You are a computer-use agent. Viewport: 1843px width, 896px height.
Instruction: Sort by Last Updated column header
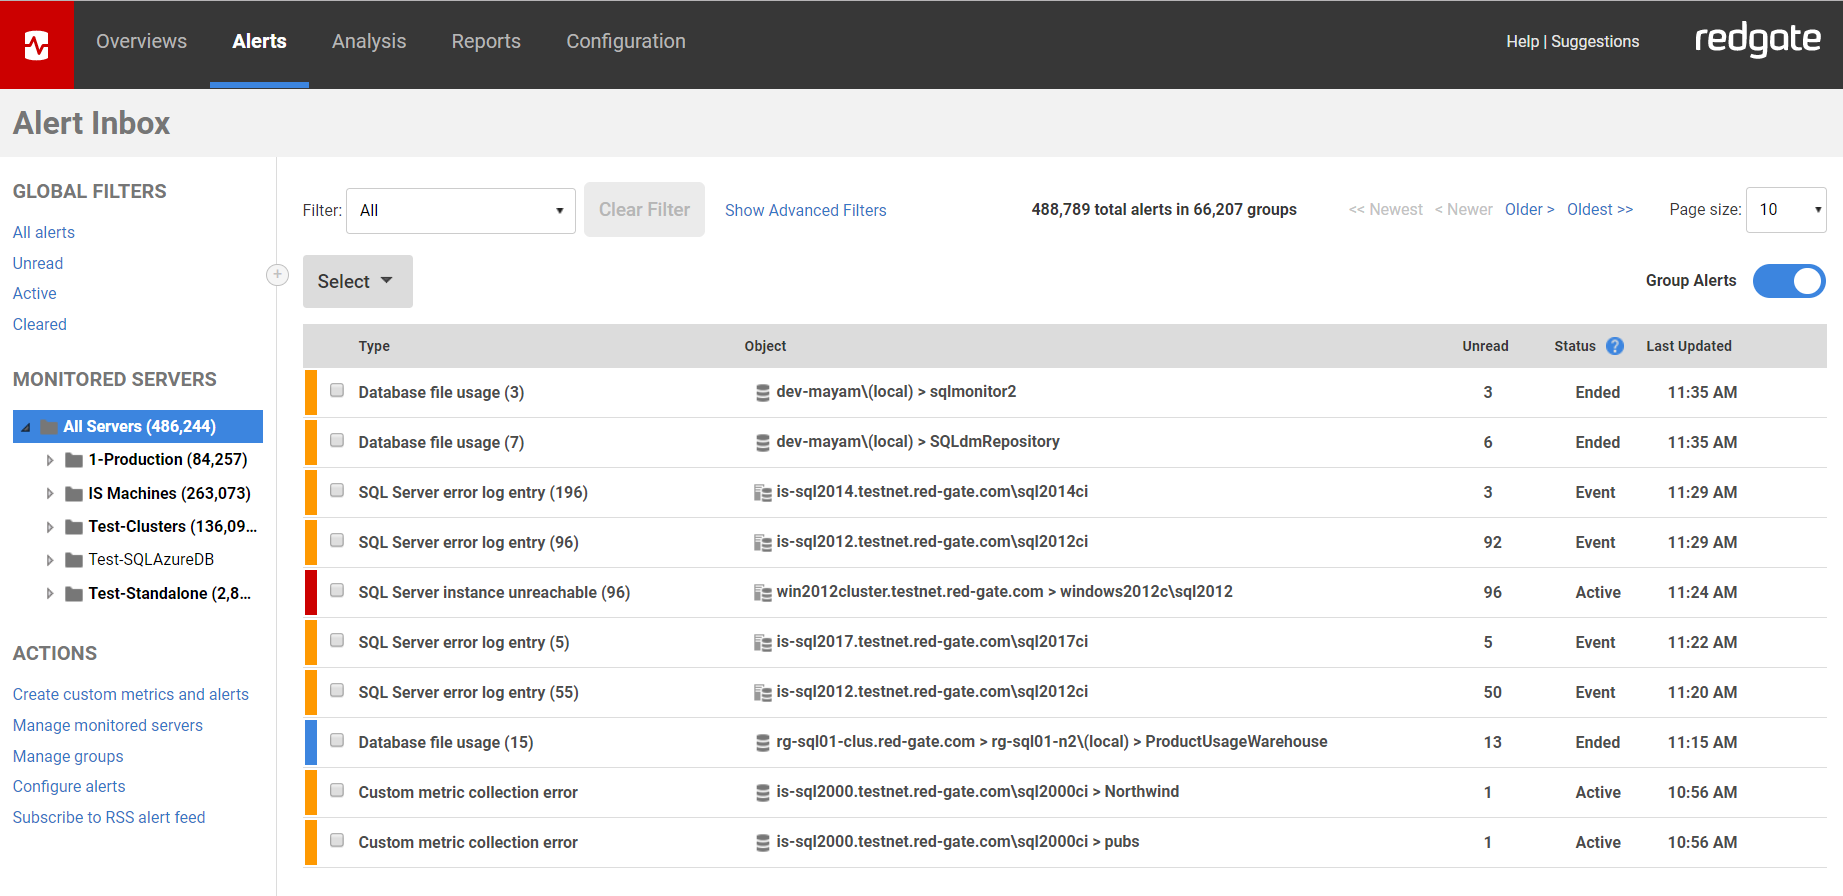[x=1689, y=346]
